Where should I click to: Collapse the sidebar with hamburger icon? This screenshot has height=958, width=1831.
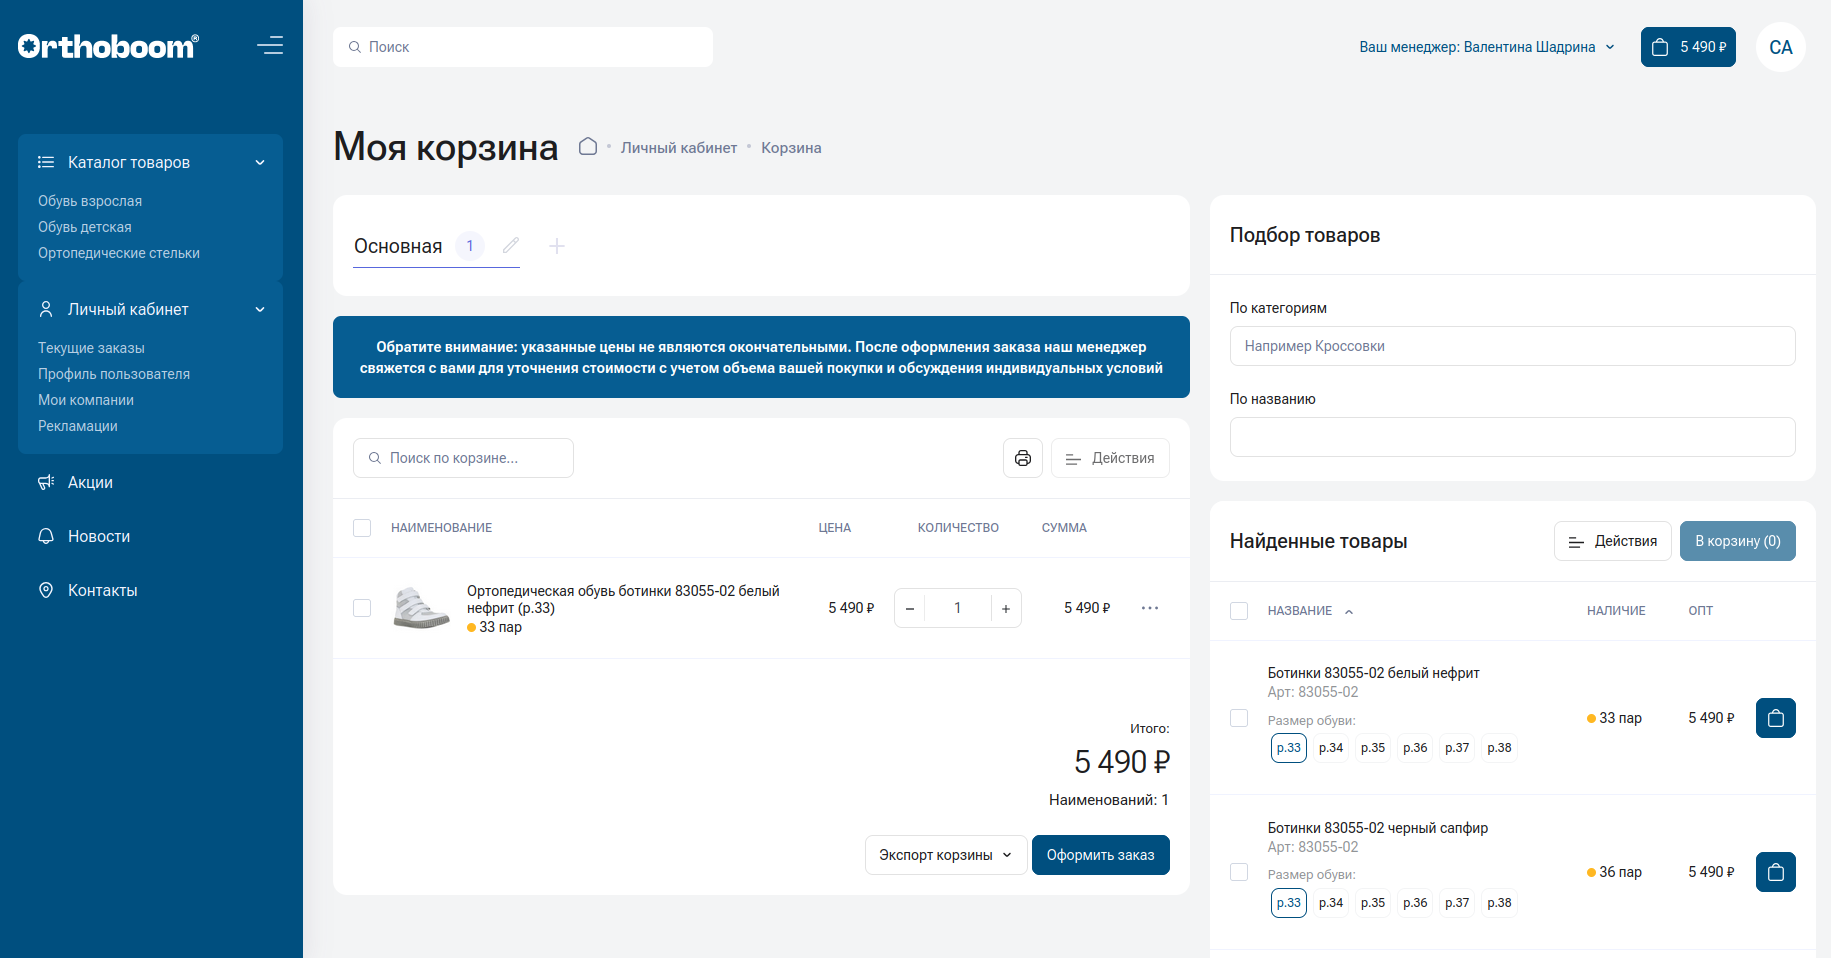pos(270,46)
